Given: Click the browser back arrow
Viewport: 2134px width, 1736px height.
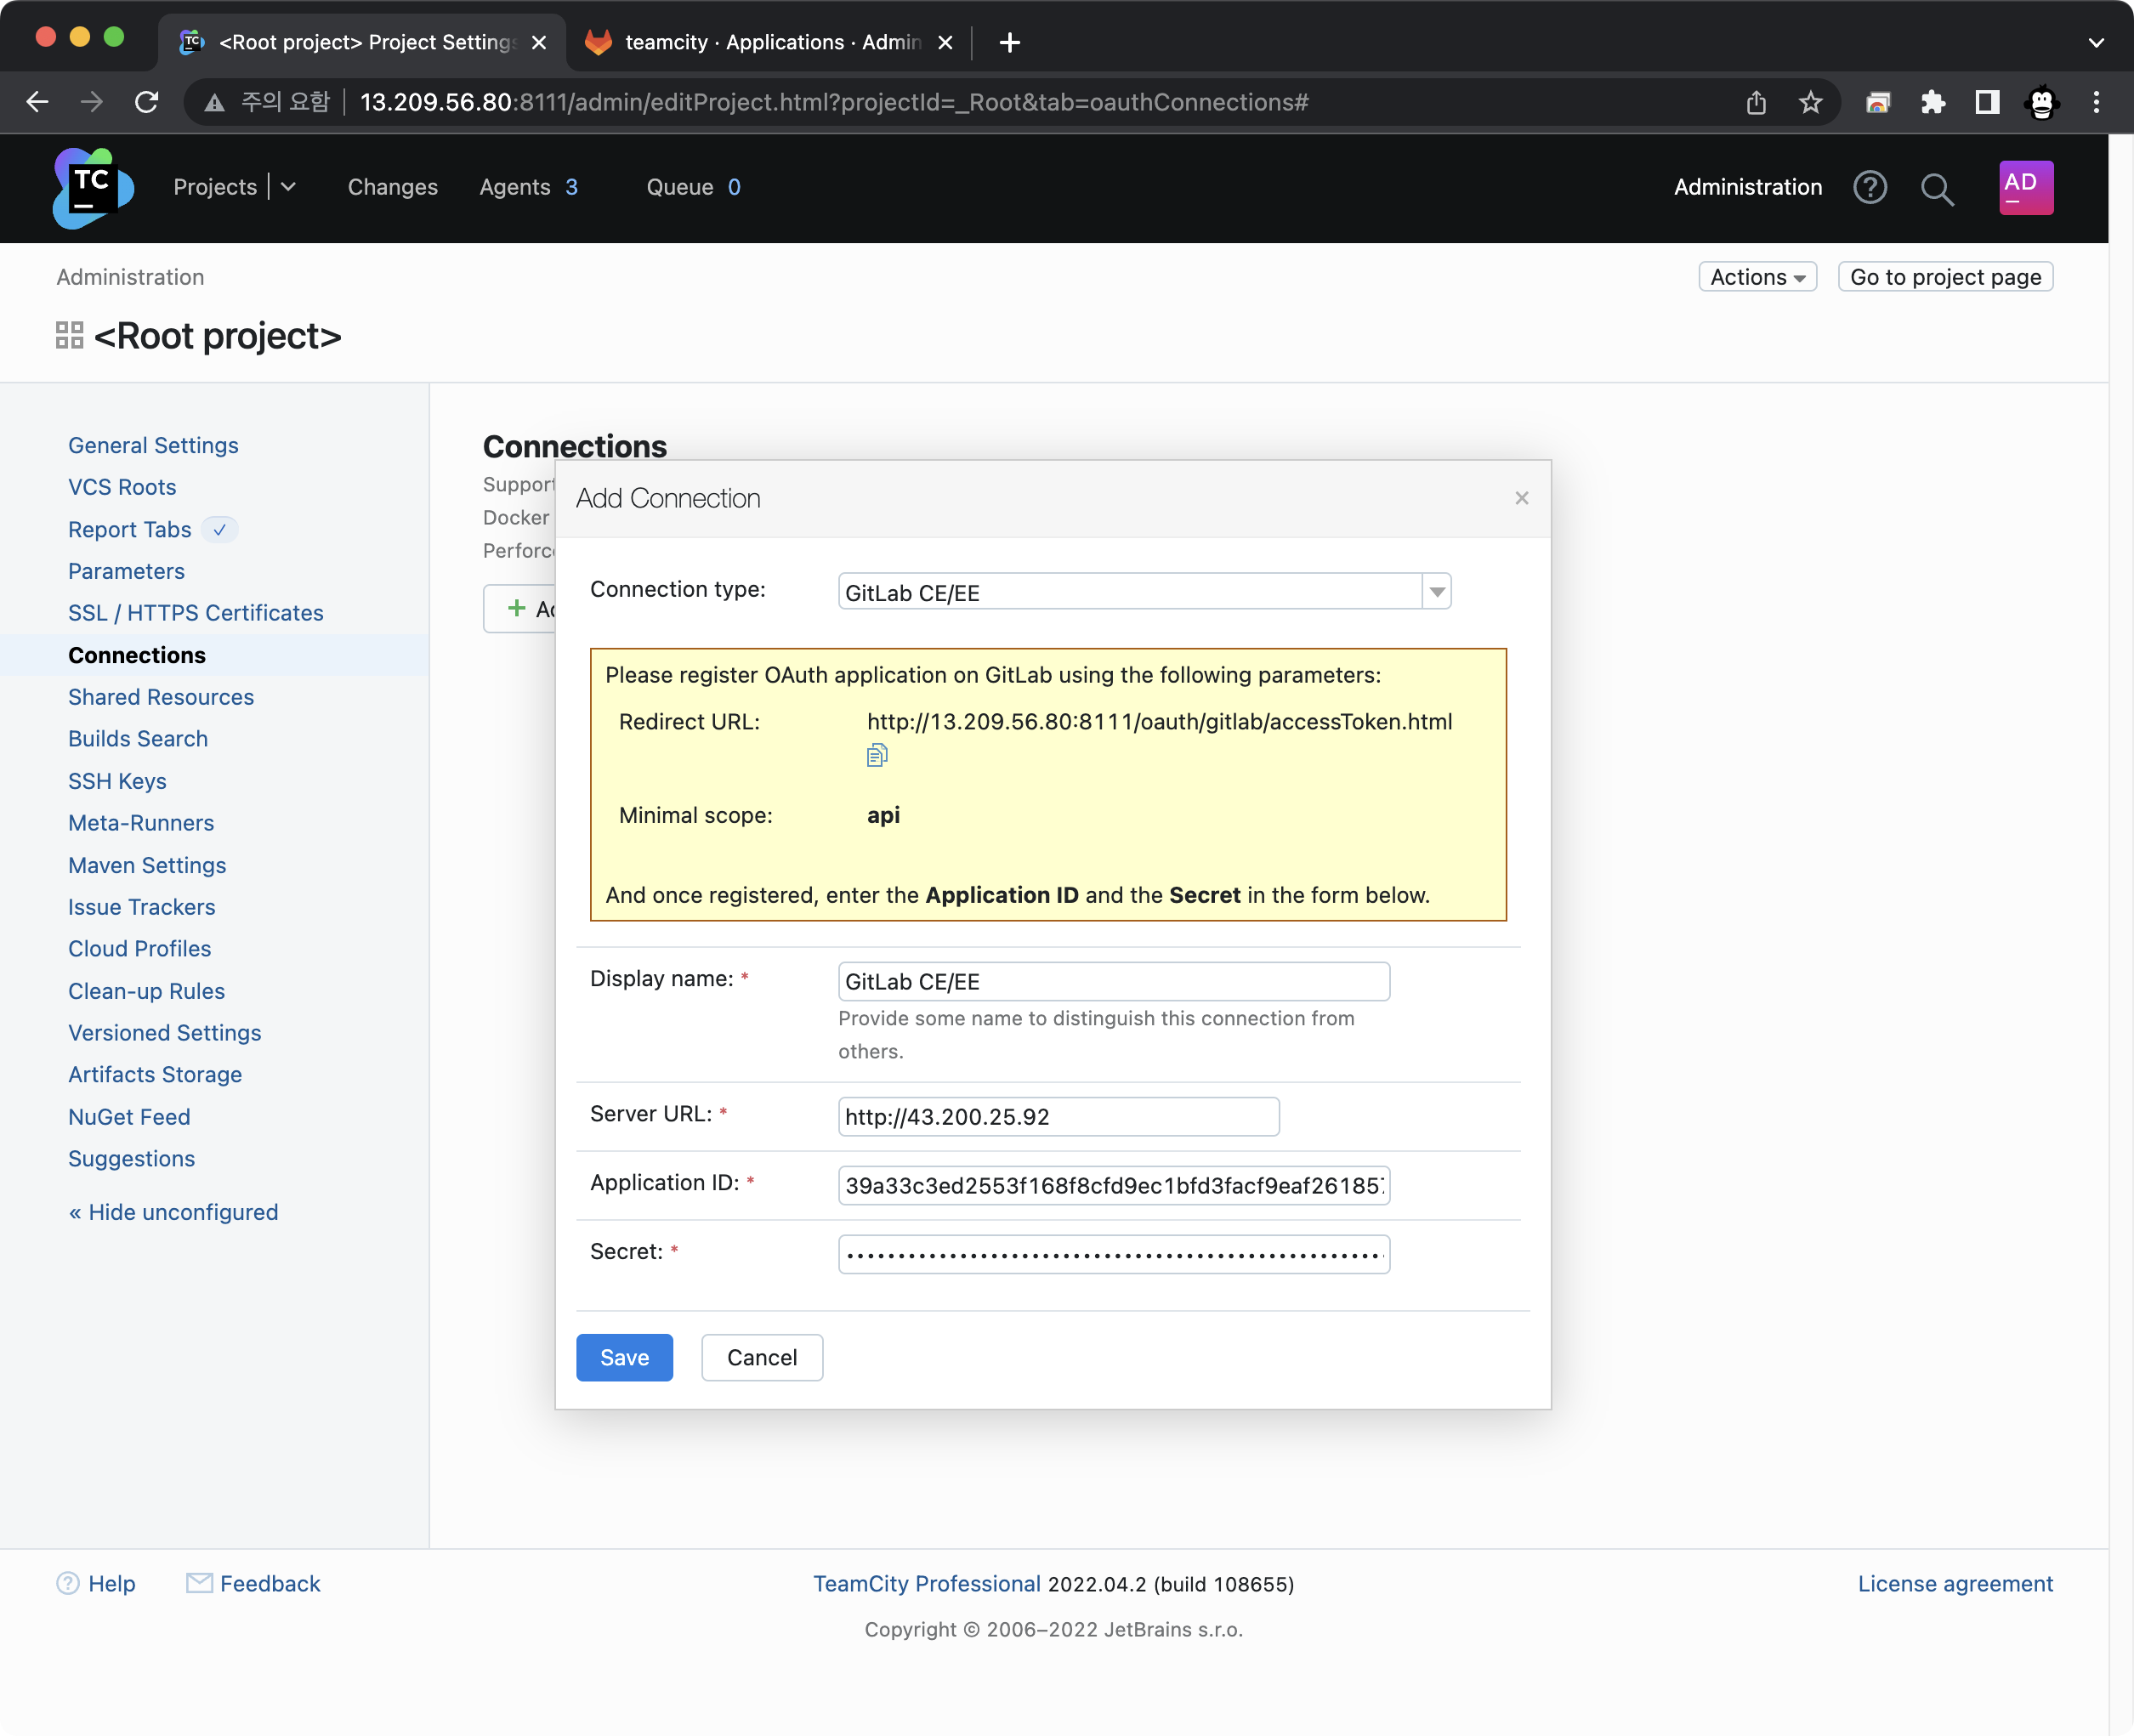Looking at the screenshot, I should coord(37,102).
